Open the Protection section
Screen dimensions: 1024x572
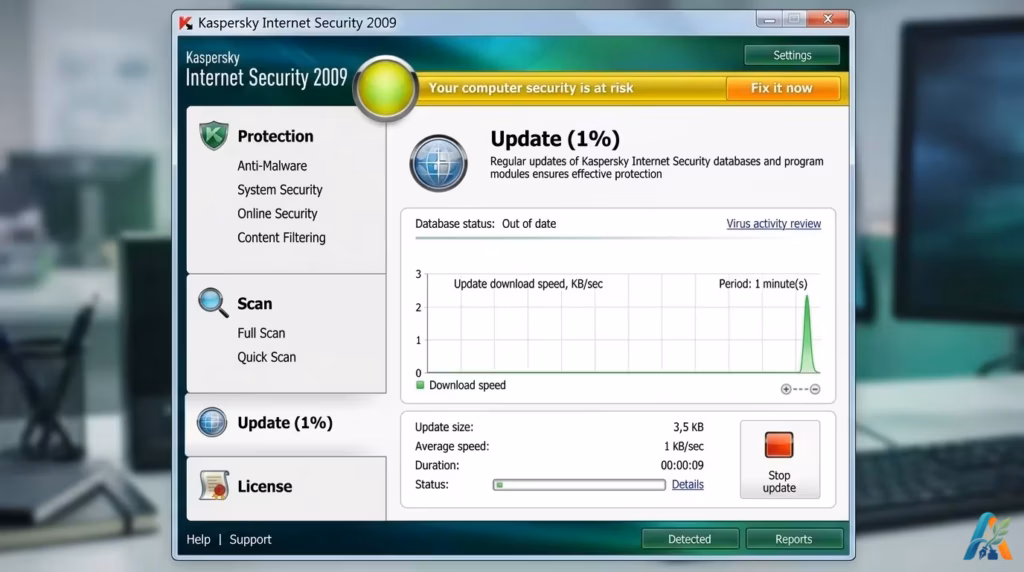(x=275, y=136)
